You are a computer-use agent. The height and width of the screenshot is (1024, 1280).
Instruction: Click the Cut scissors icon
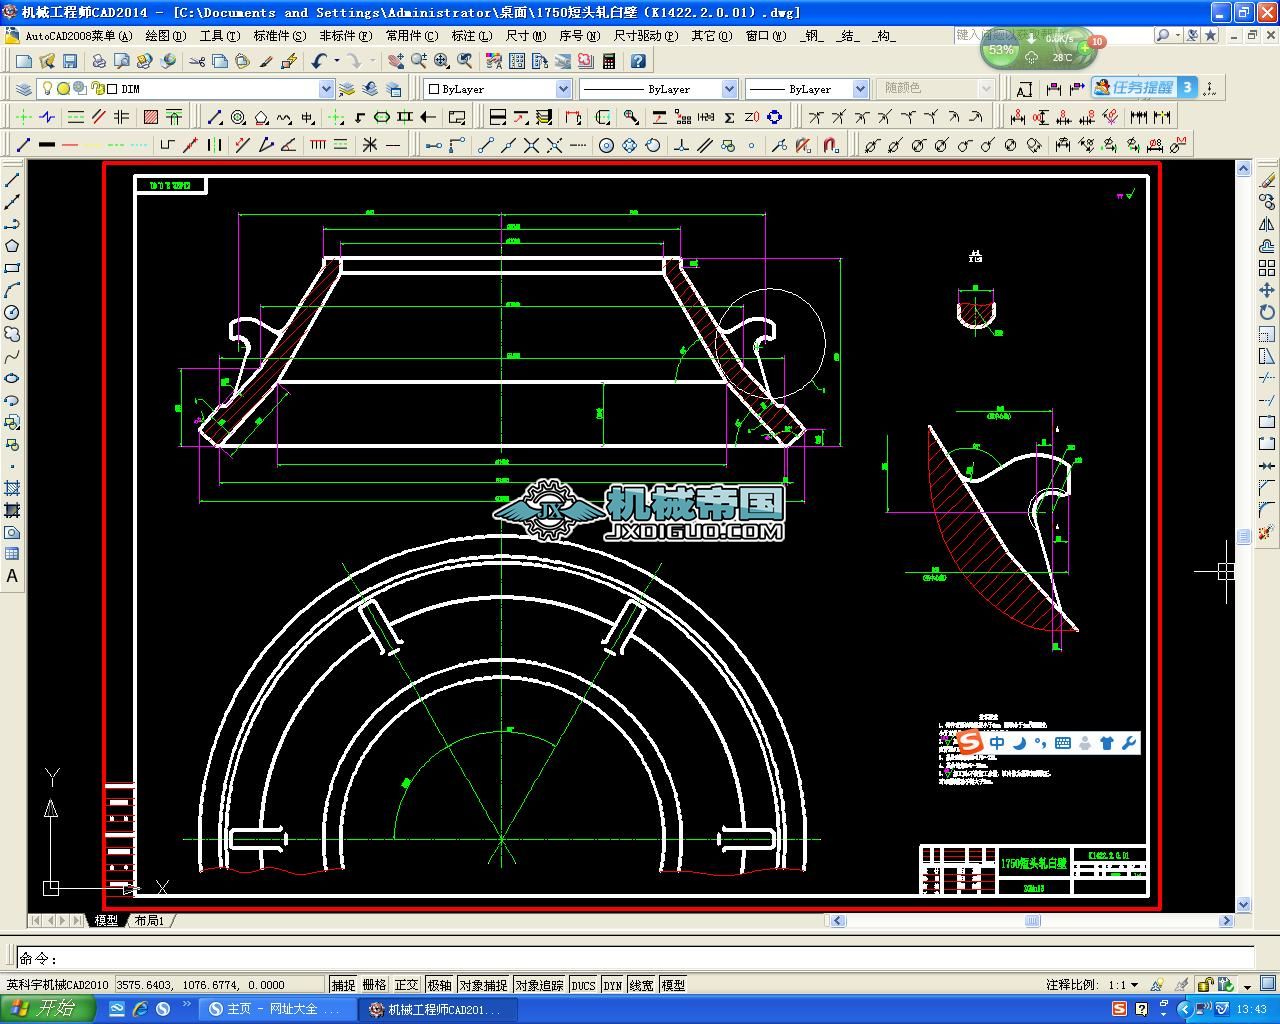[x=197, y=62]
